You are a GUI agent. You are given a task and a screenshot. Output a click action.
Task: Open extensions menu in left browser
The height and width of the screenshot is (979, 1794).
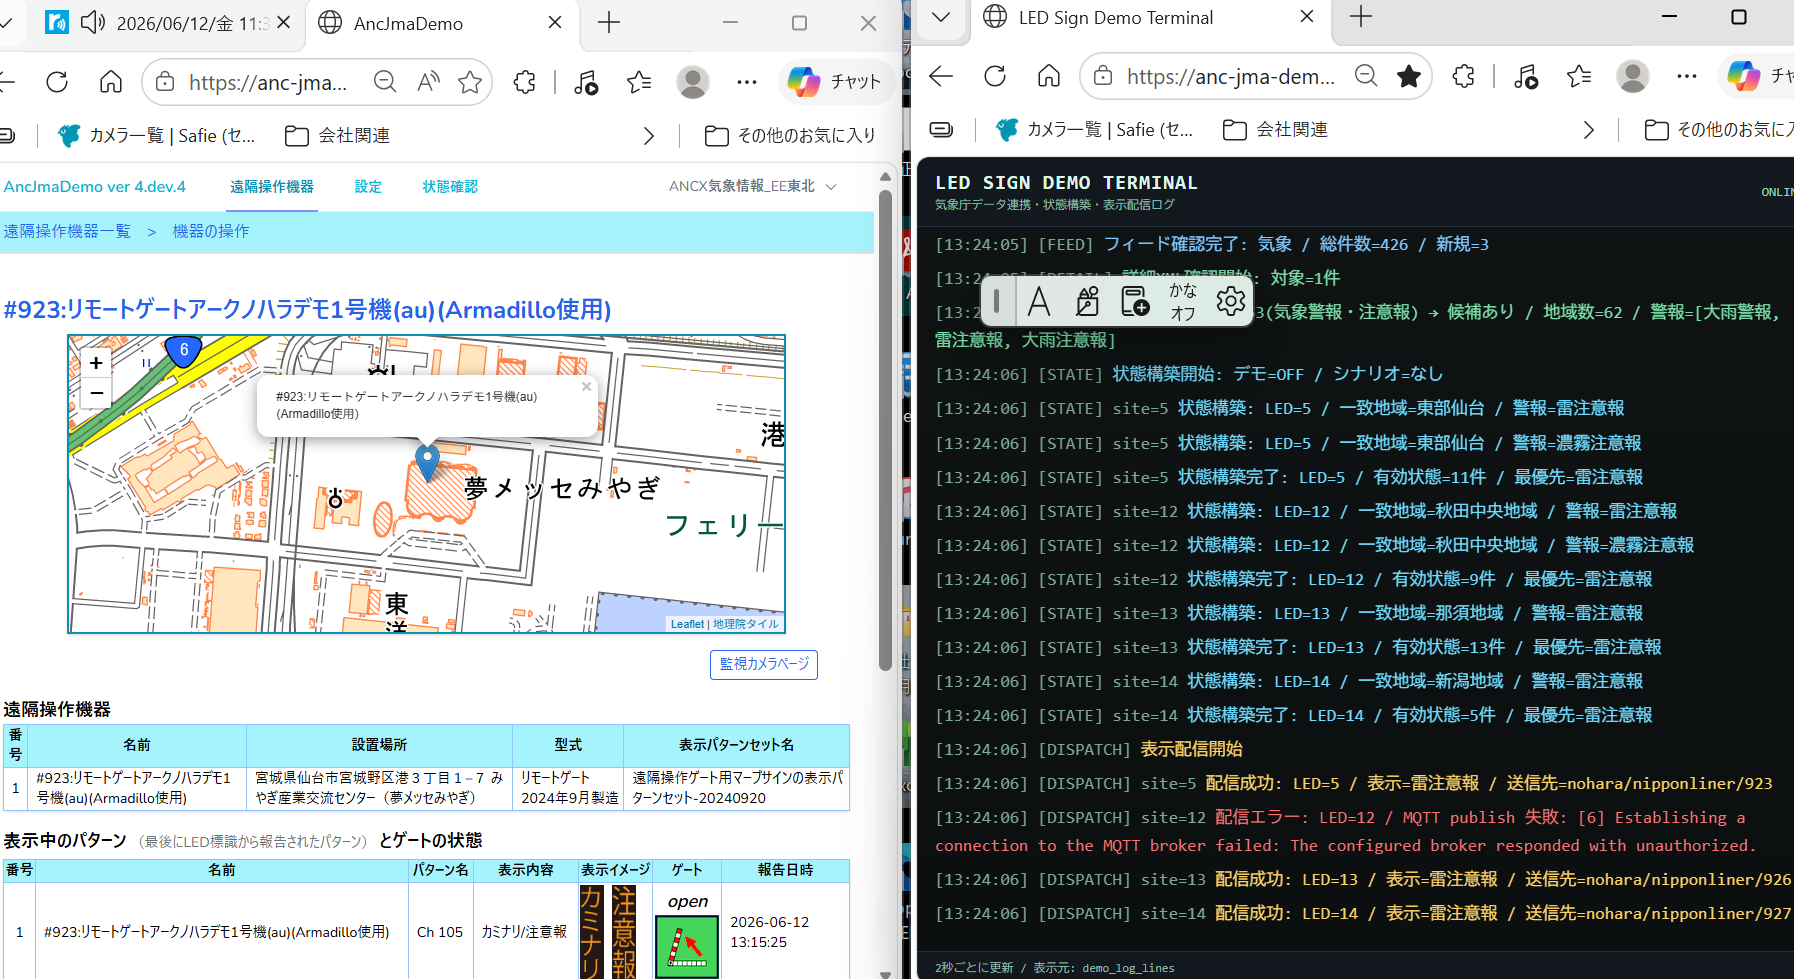[524, 82]
